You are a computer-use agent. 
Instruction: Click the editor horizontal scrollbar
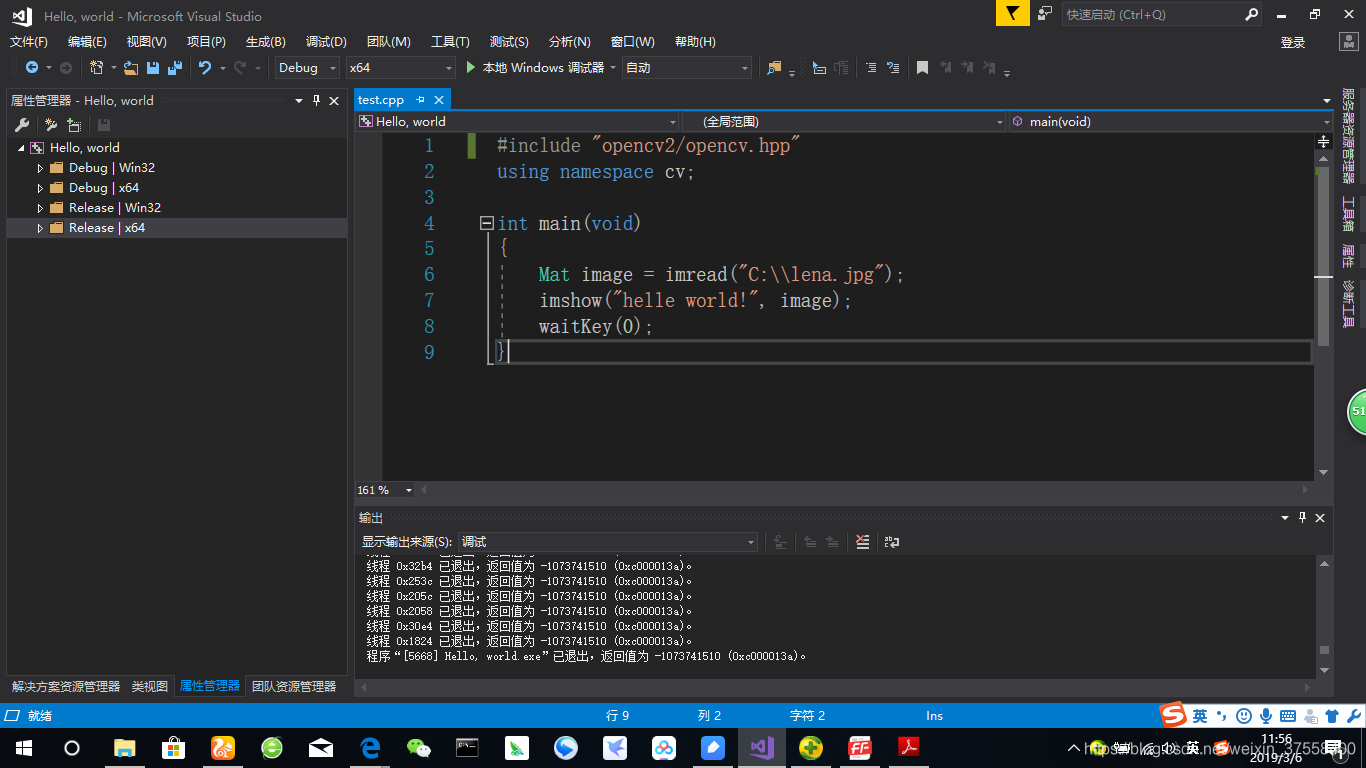pos(865,490)
